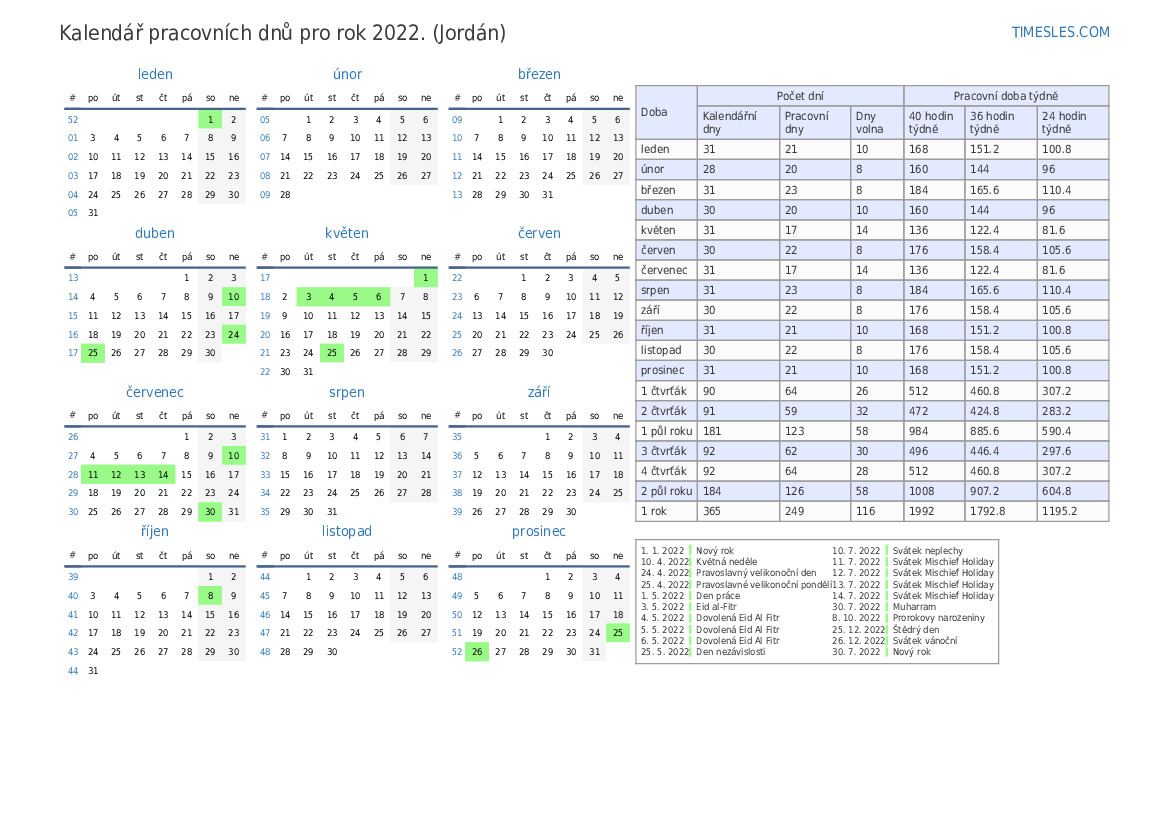This screenshot has height=827, width=1169.
Task: Select the 'červenec' month heading above its calendar
Action: pyautogui.click(x=155, y=392)
